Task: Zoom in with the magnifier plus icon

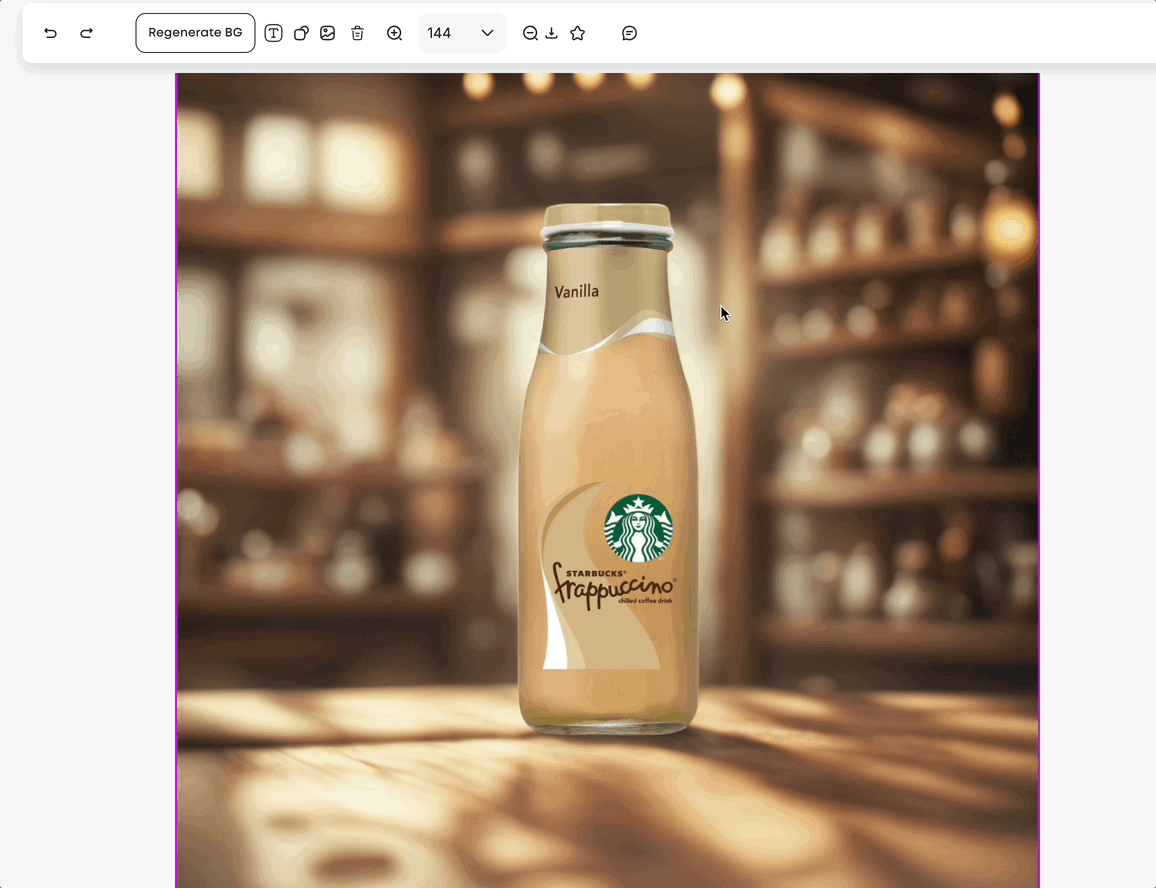Action: pyautogui.click(x=394, y=33)
